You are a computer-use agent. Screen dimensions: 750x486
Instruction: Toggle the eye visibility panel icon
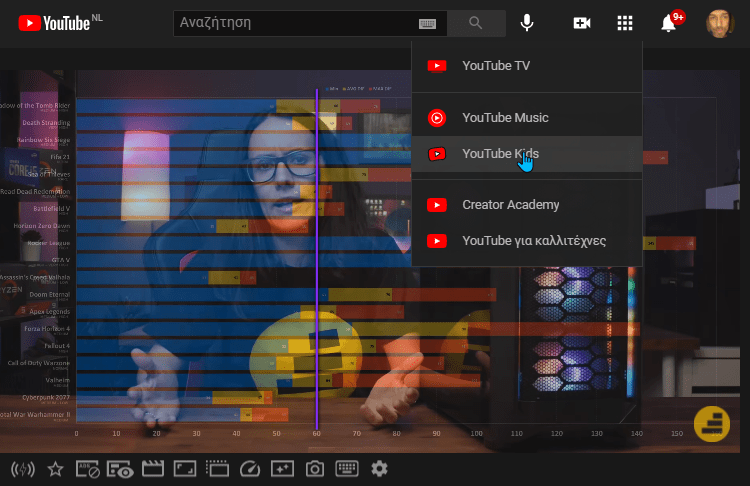[120, 469]
